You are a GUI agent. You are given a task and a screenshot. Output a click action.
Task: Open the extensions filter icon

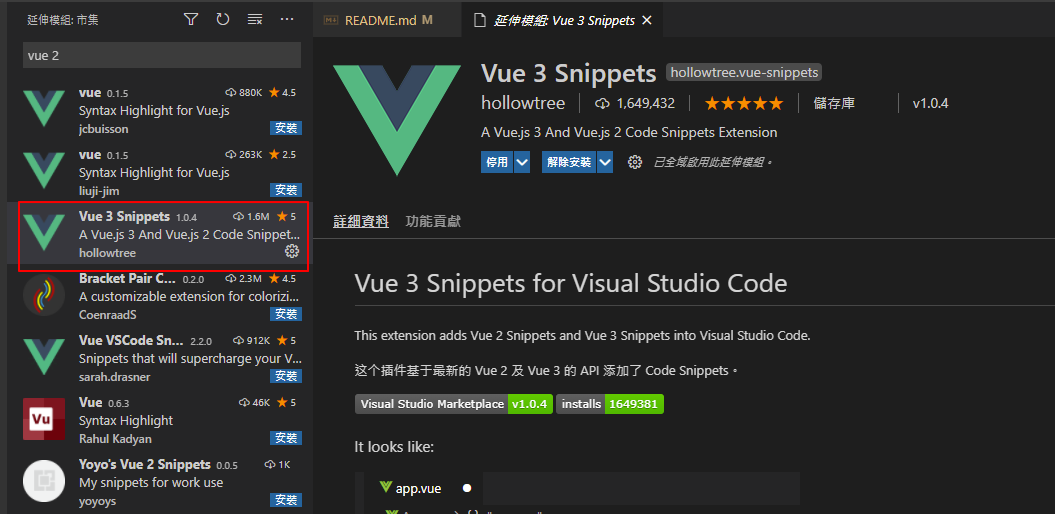(x=191, y=20)
